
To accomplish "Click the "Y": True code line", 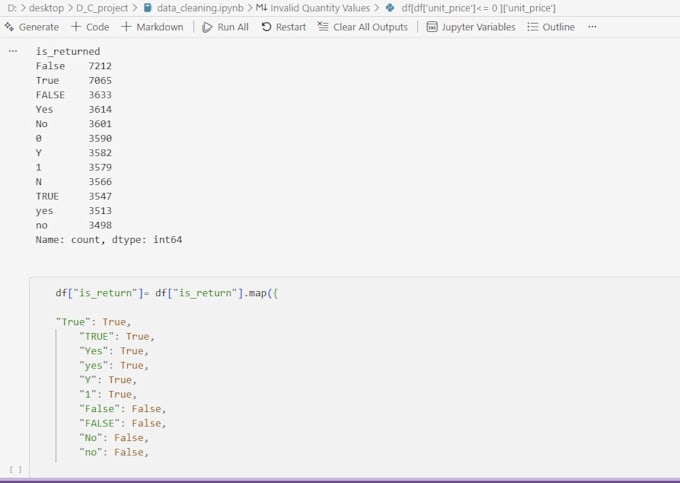I will pos(108,380).
